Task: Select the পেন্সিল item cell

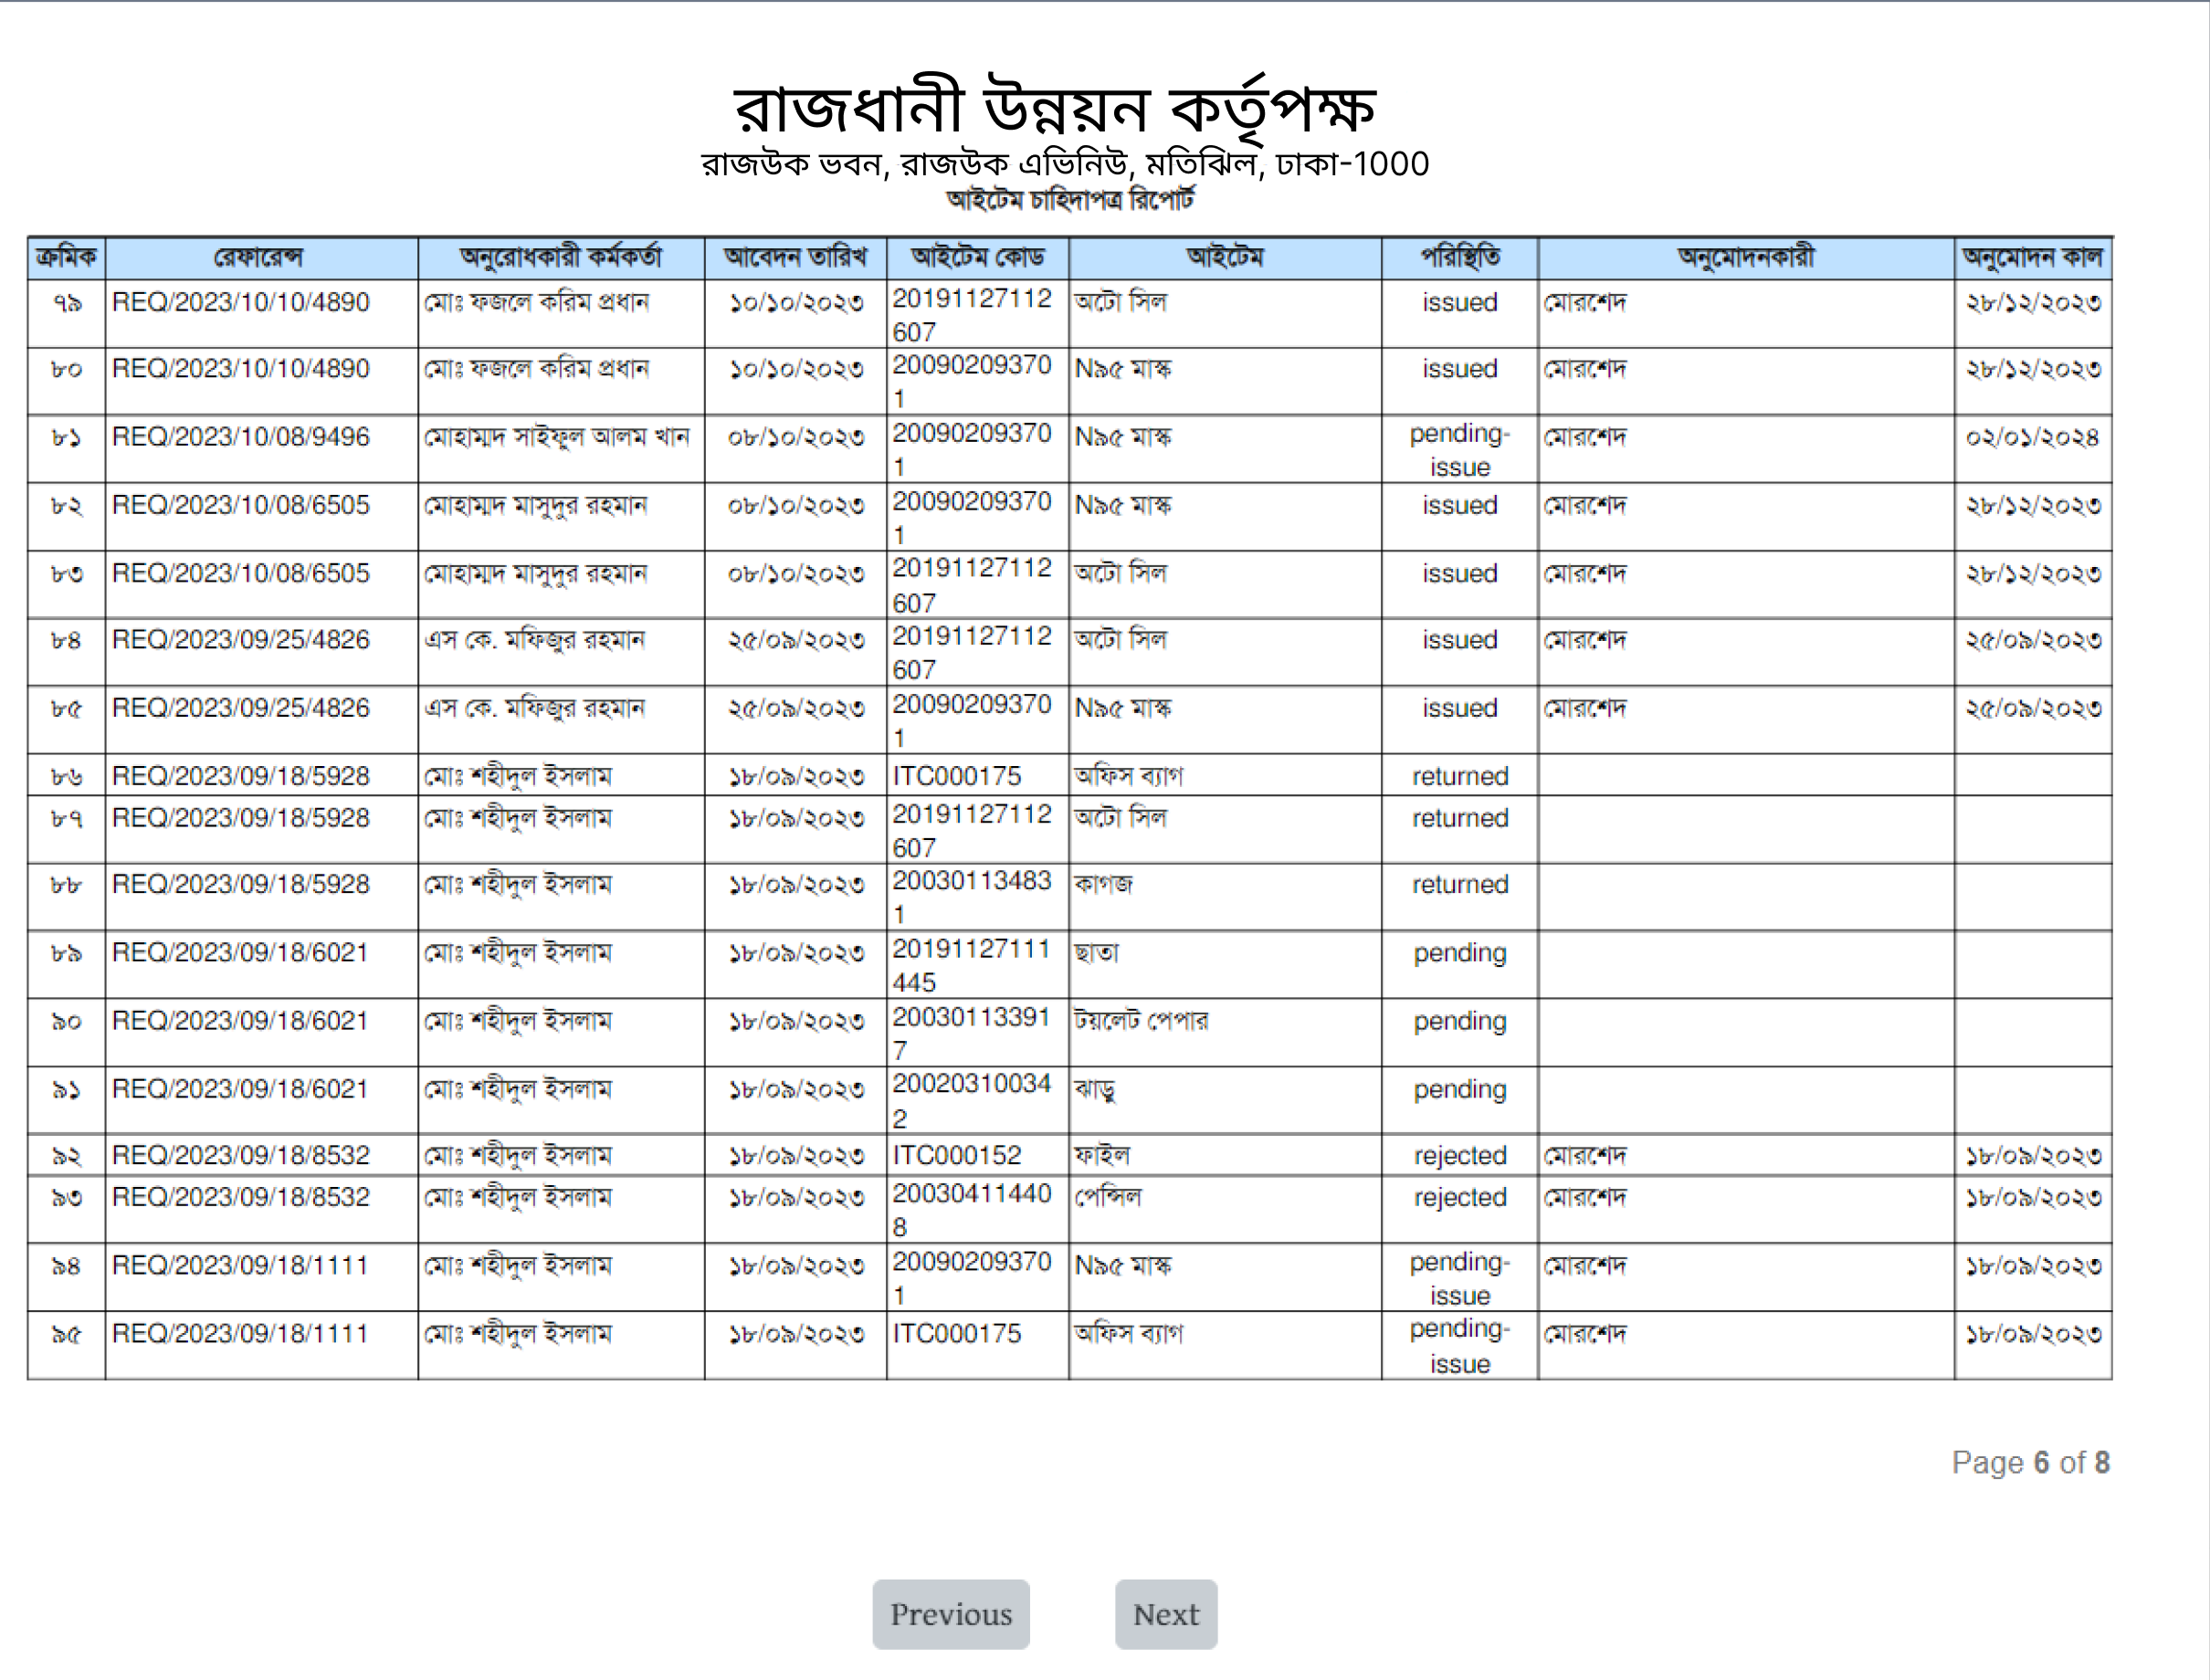Action: point(1225,1210)
